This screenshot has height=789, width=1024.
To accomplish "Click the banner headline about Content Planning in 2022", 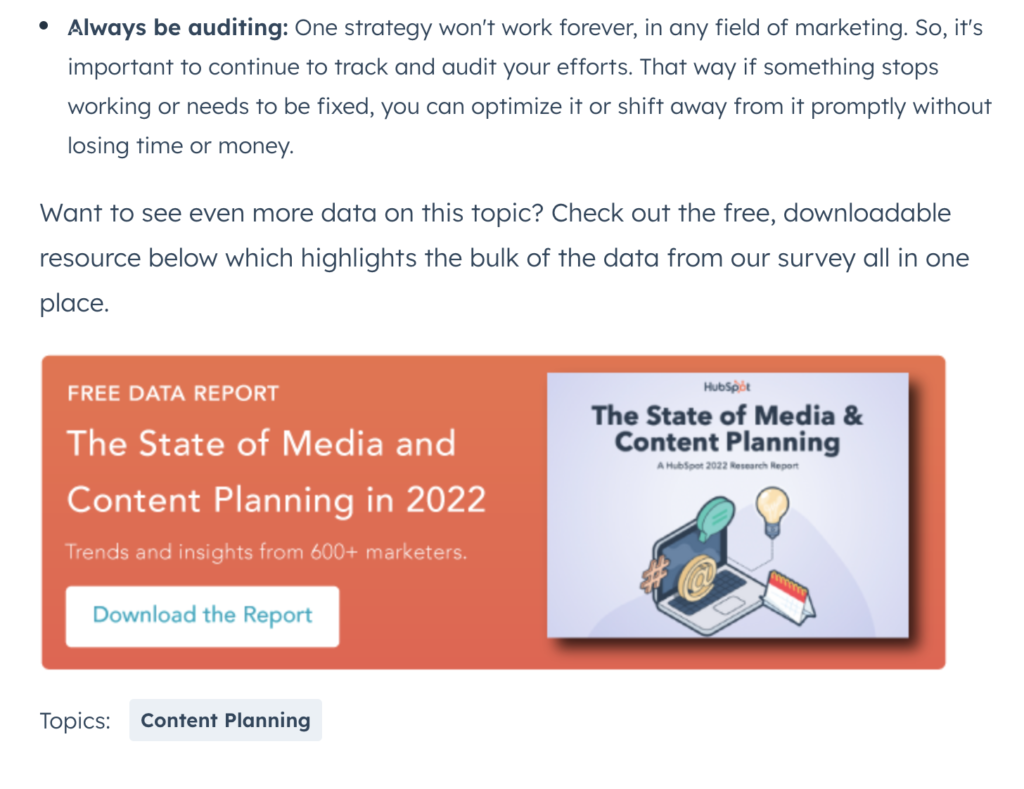I will point(276,472).
